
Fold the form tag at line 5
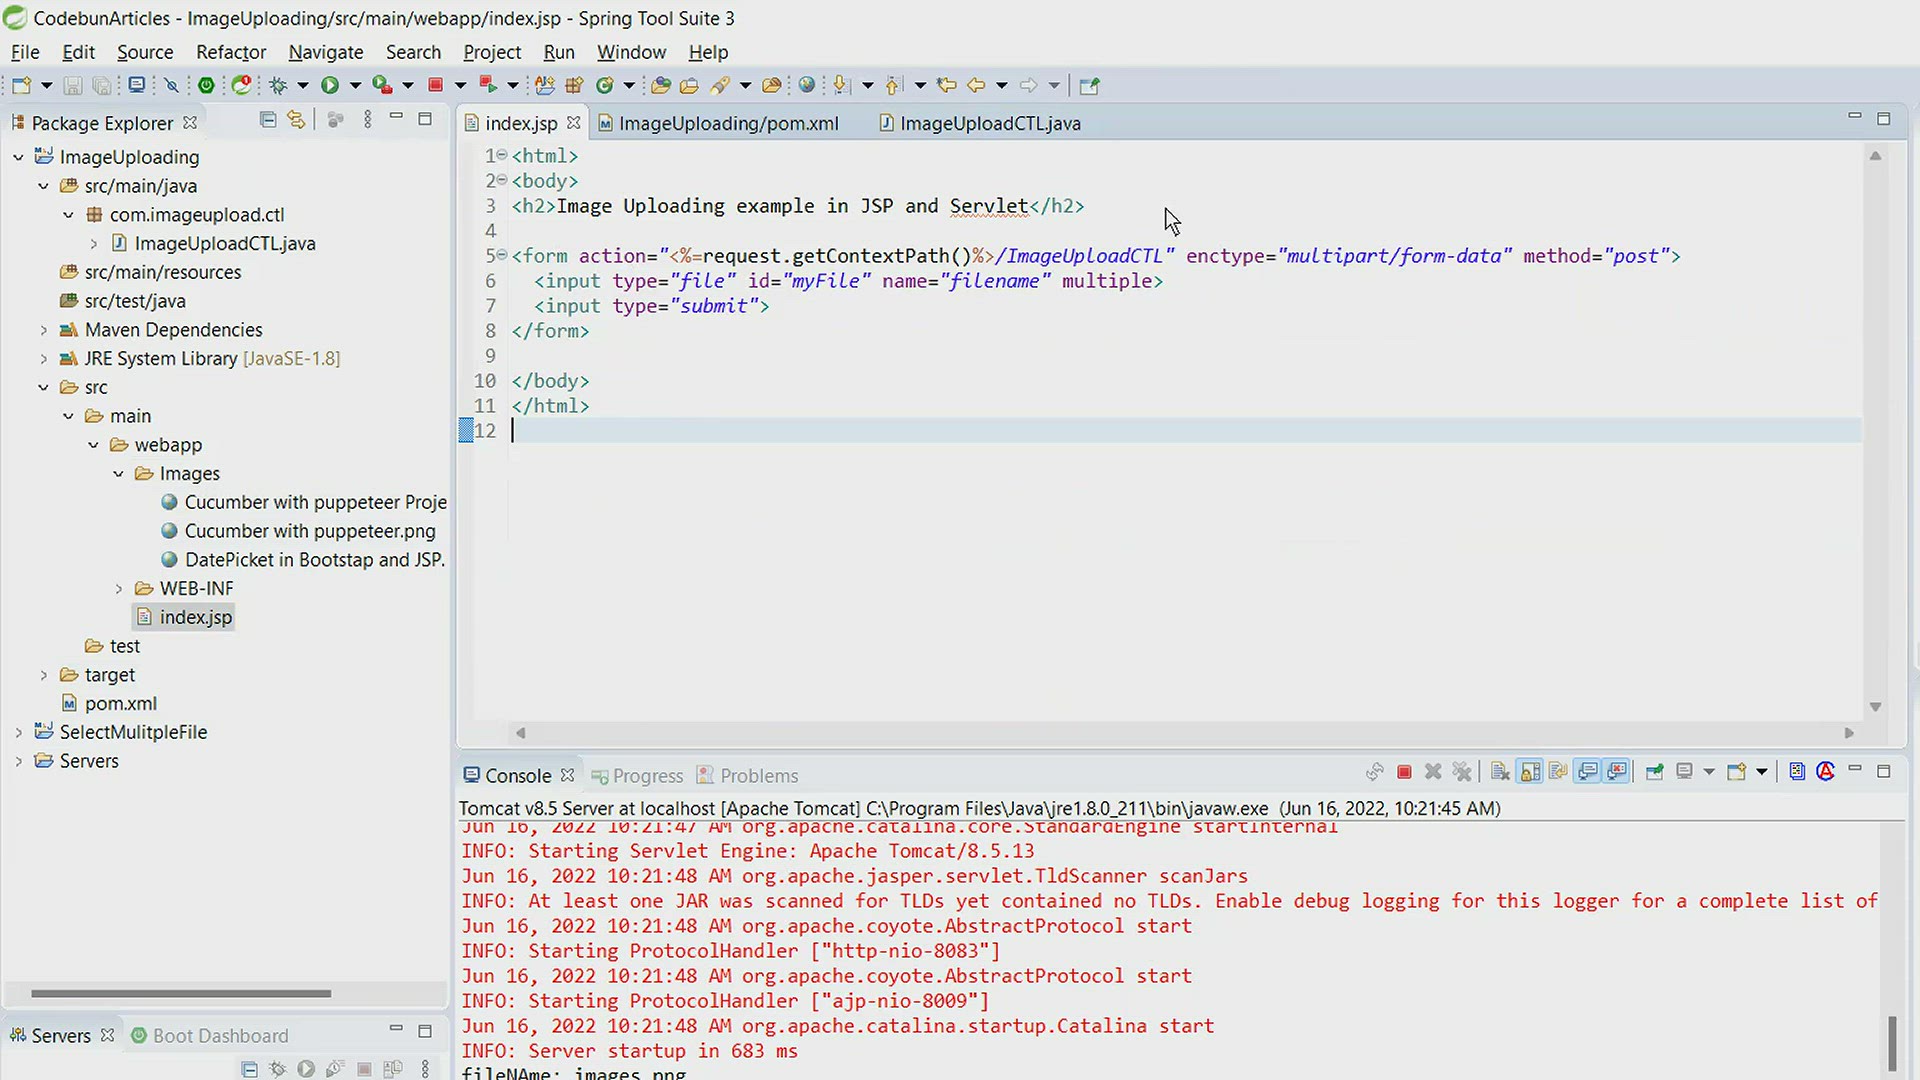click(x=502, y=256)
